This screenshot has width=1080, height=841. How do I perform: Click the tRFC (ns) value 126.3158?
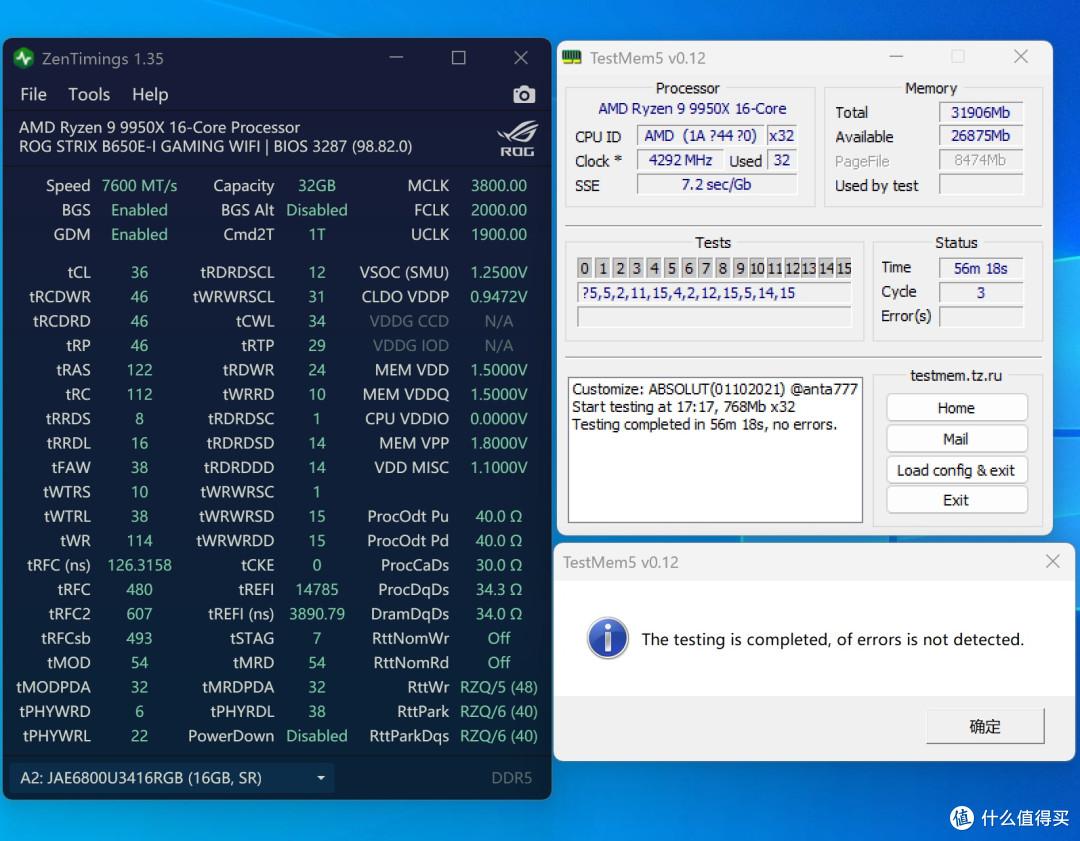(x=139, y=565)
